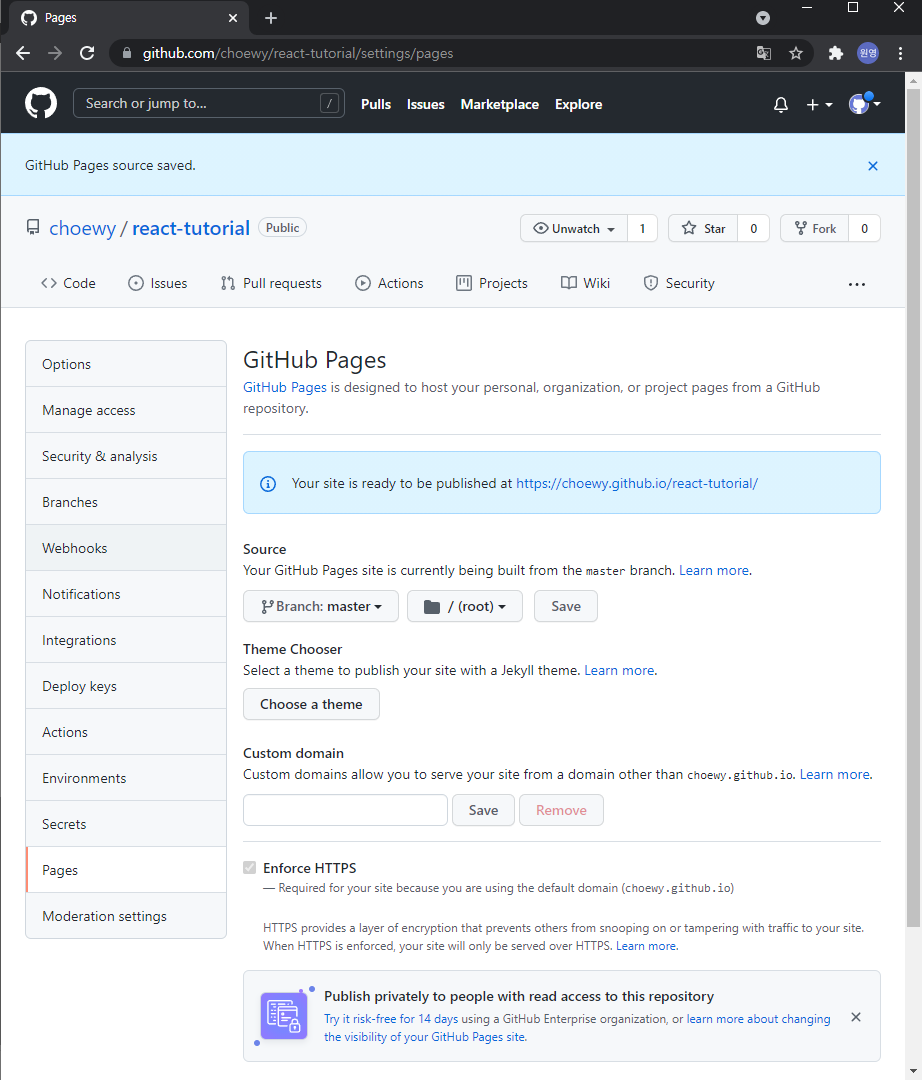Save the Pages source selection
The height and width of the screenshot is (1080, 922).
tap(566, 606)
